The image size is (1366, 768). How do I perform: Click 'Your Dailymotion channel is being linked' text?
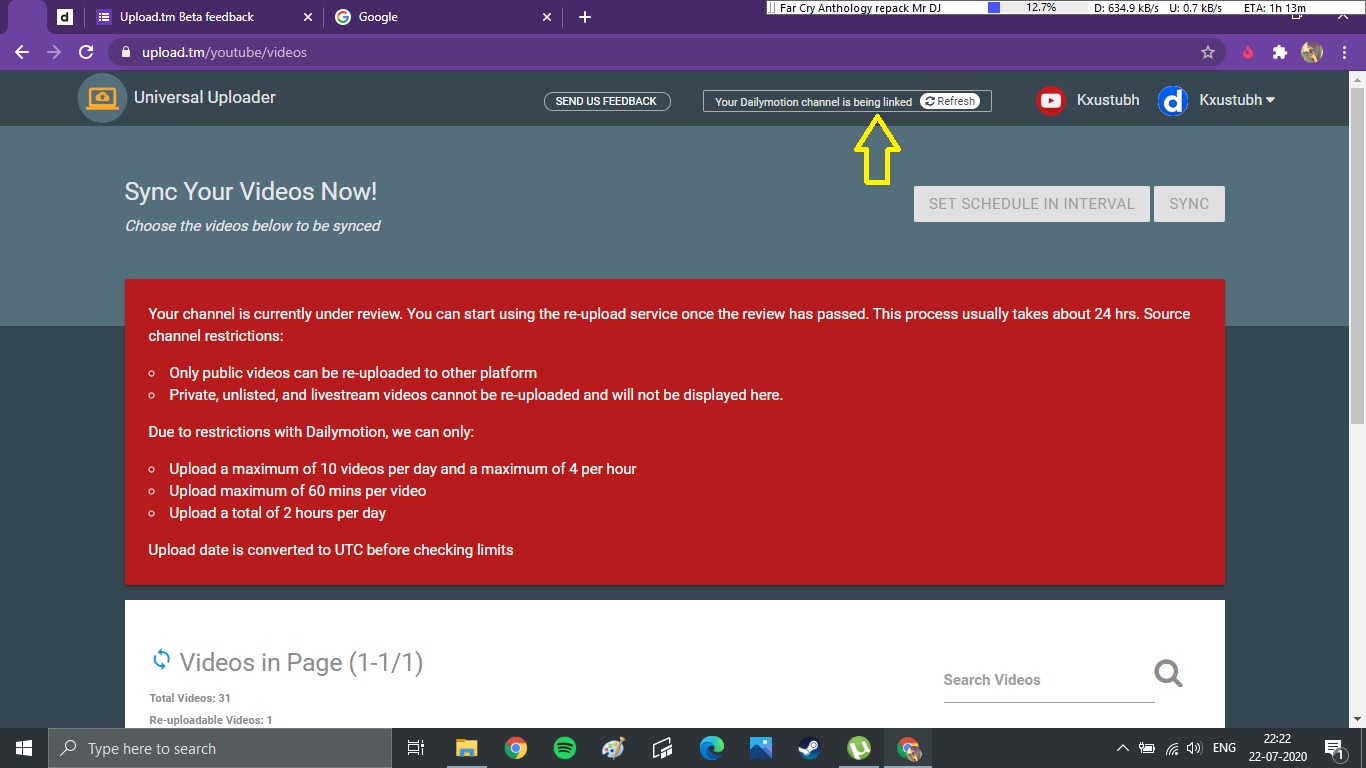tap(813, 102)
